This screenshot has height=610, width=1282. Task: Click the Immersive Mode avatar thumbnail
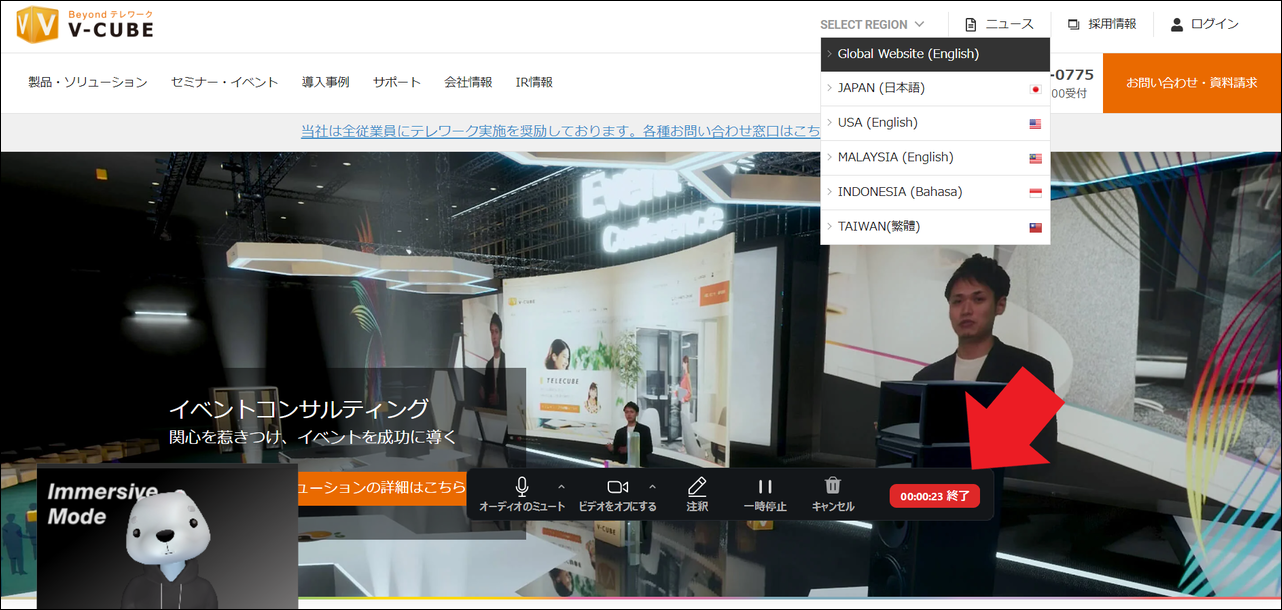167,536
